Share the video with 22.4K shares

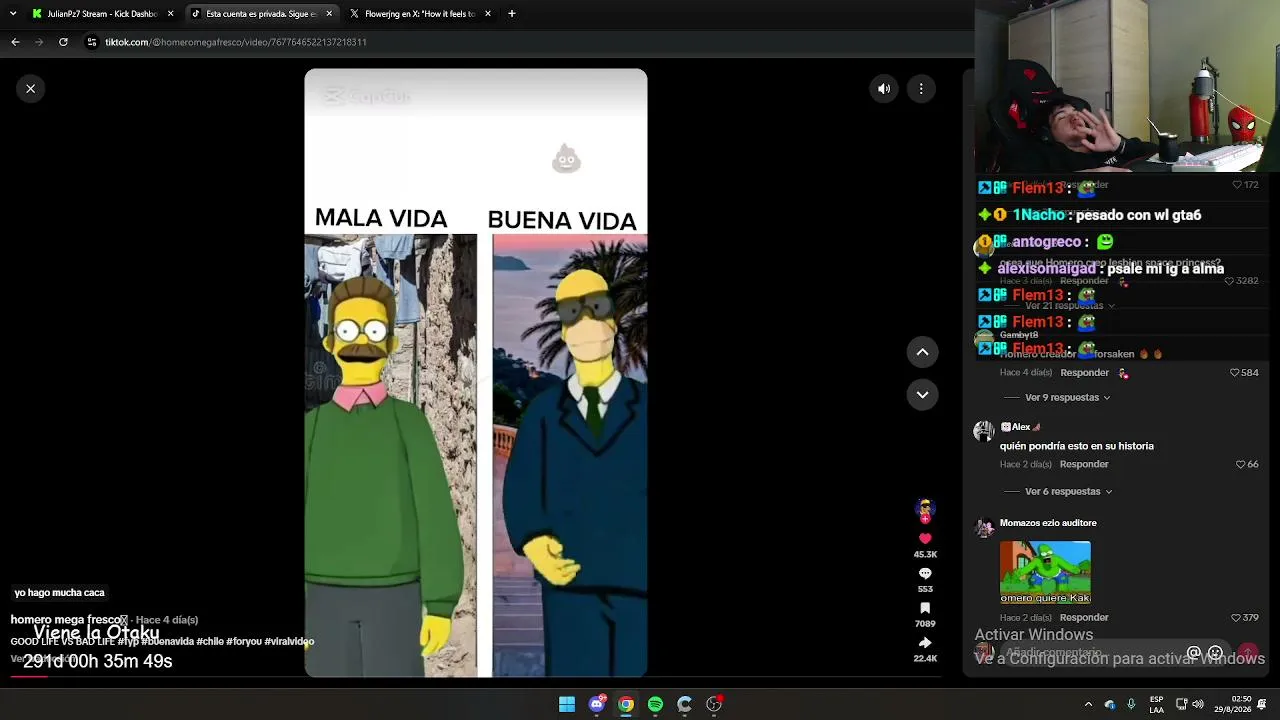(x=925, y=643)
